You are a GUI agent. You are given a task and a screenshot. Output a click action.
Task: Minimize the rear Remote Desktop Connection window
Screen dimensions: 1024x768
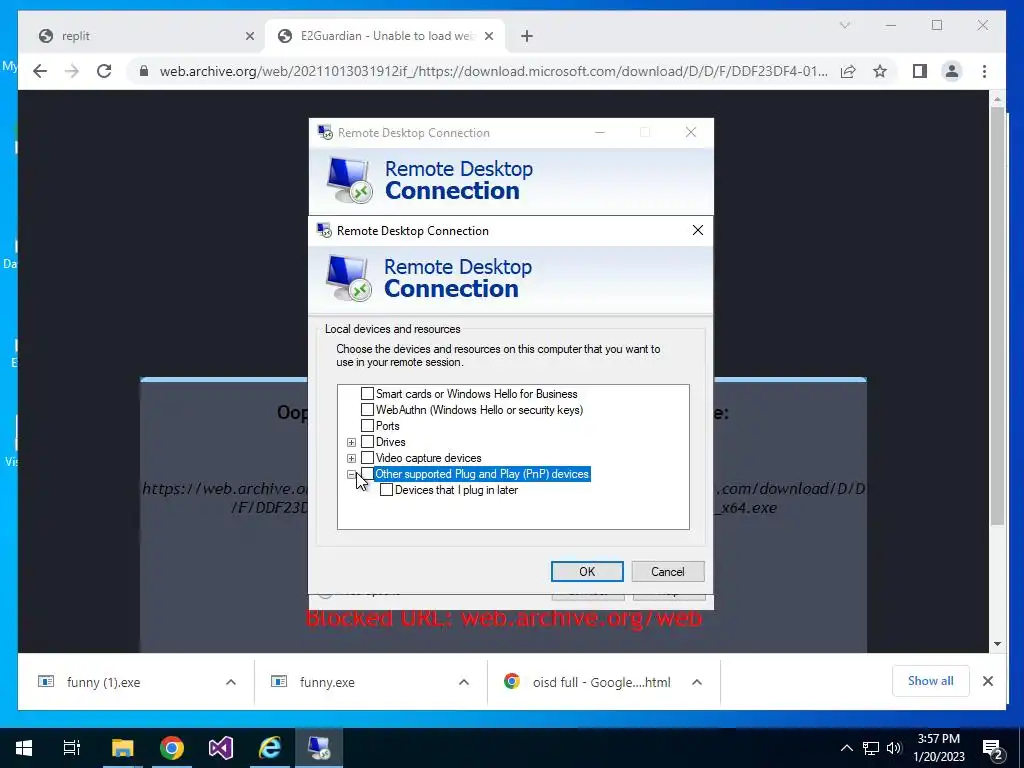[x=600, y=132]
